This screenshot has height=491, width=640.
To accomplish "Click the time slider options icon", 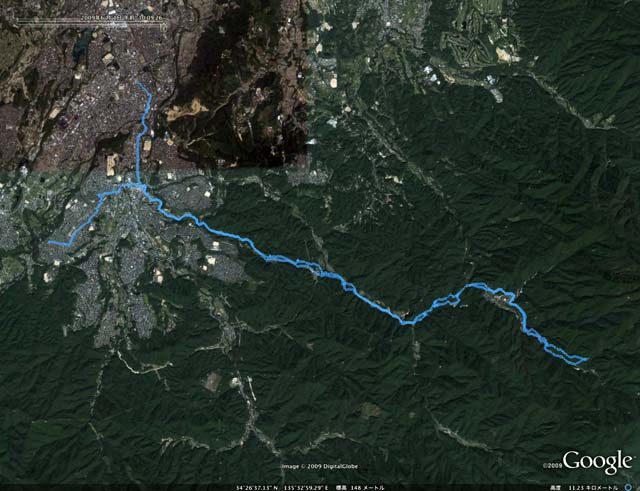I will point(163,27).
